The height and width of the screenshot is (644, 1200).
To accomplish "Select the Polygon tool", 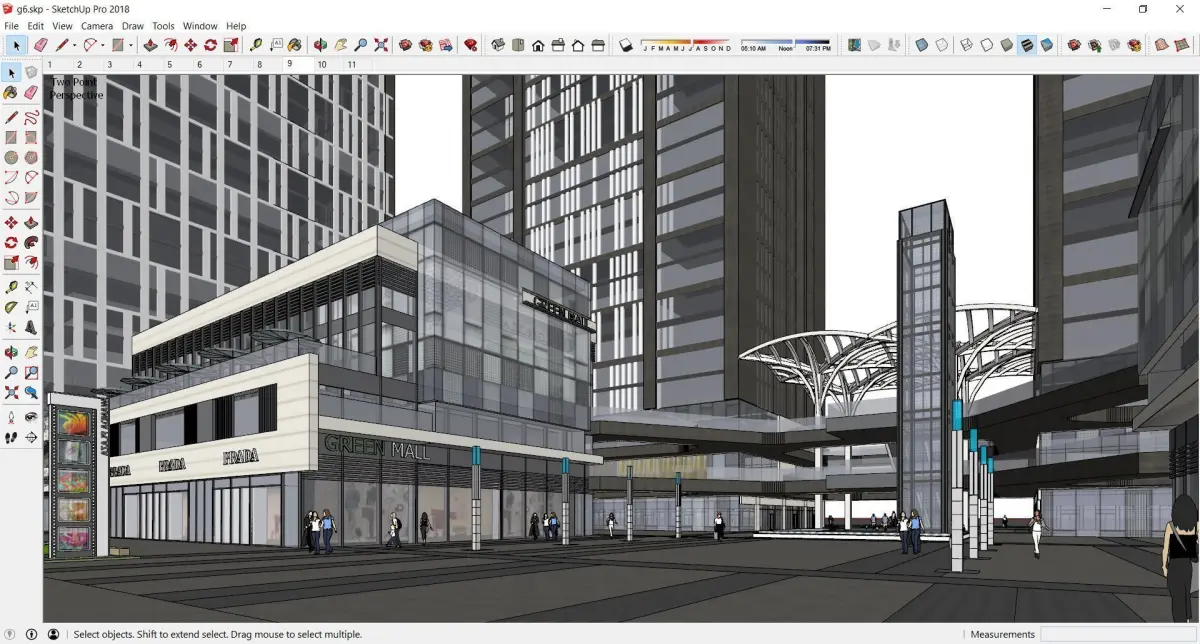I will point(31,157).
